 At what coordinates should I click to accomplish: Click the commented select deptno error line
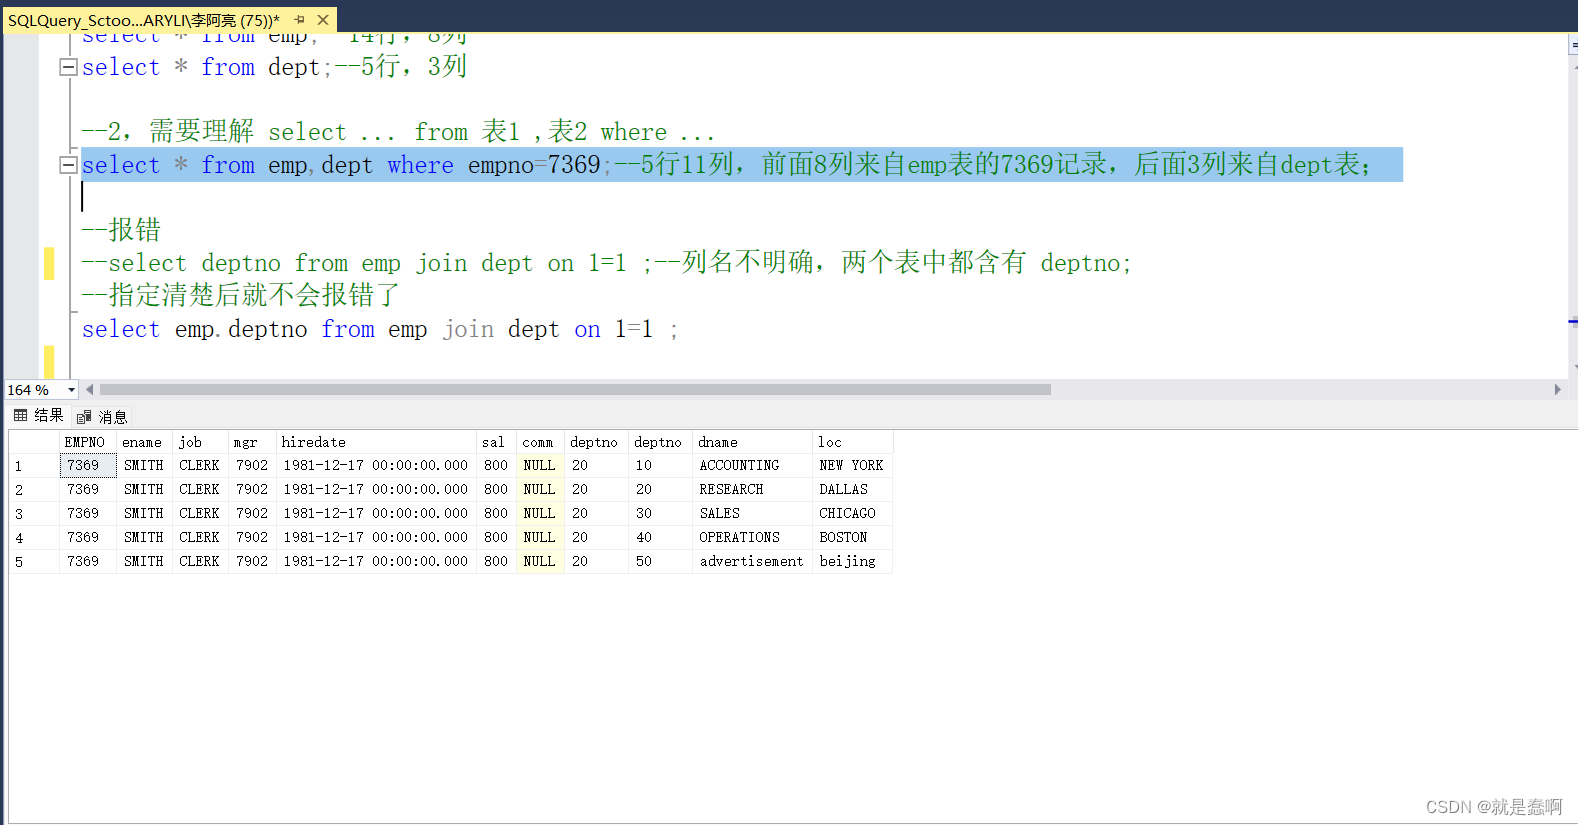click(606, 263)
